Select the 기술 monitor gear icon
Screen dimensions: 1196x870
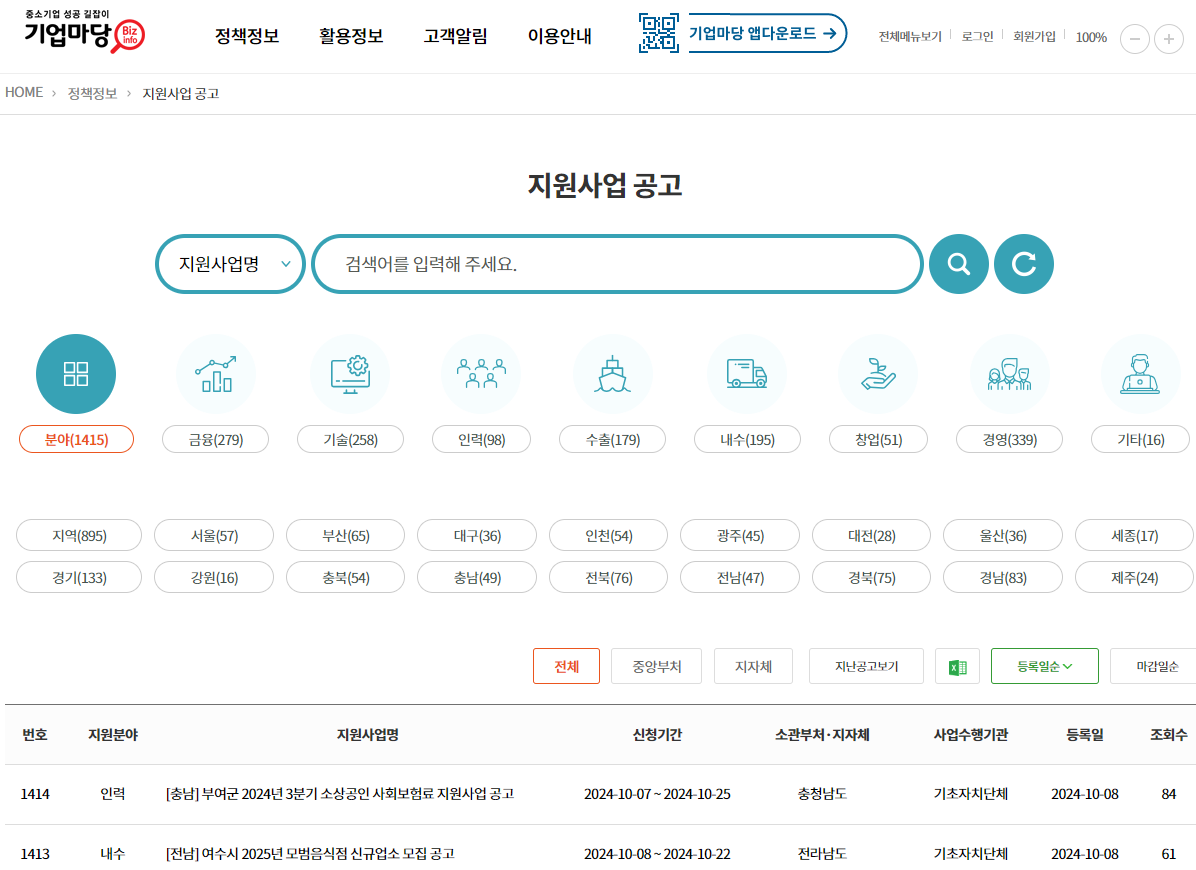tap(350, 374)
